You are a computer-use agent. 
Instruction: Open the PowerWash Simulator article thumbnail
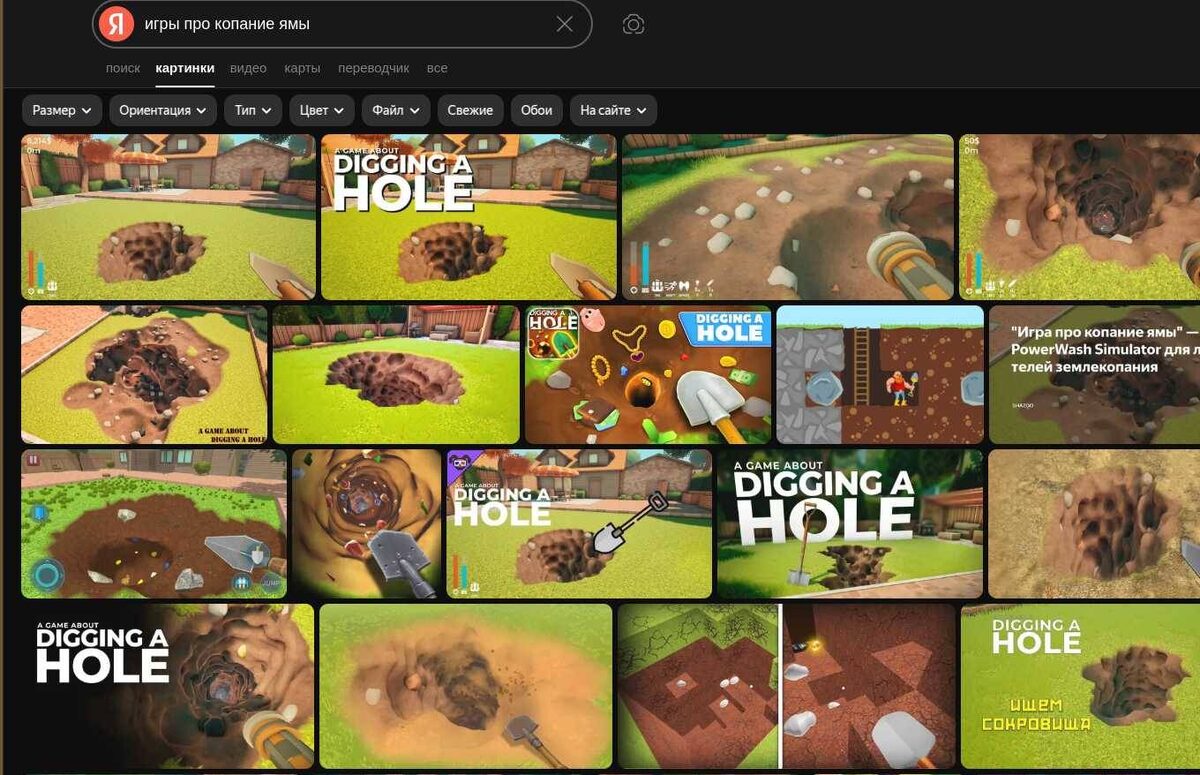pos(1094,375)
